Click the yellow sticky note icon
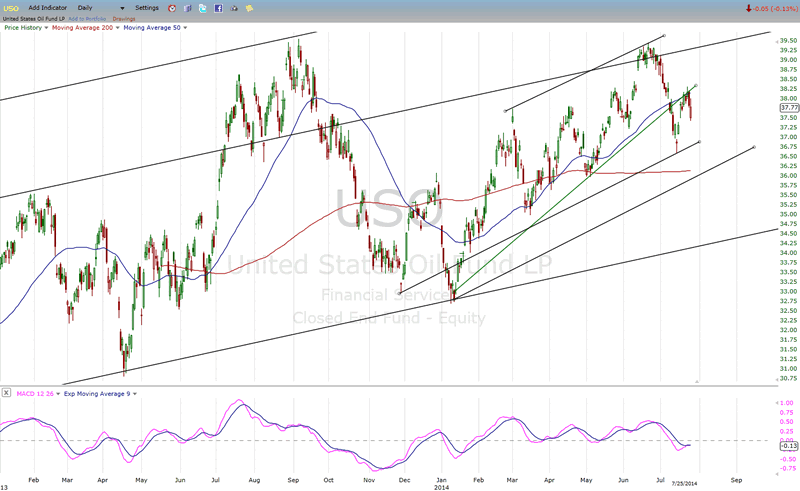Viewport: 800px width, 491px height. click(x=249, y=8)
